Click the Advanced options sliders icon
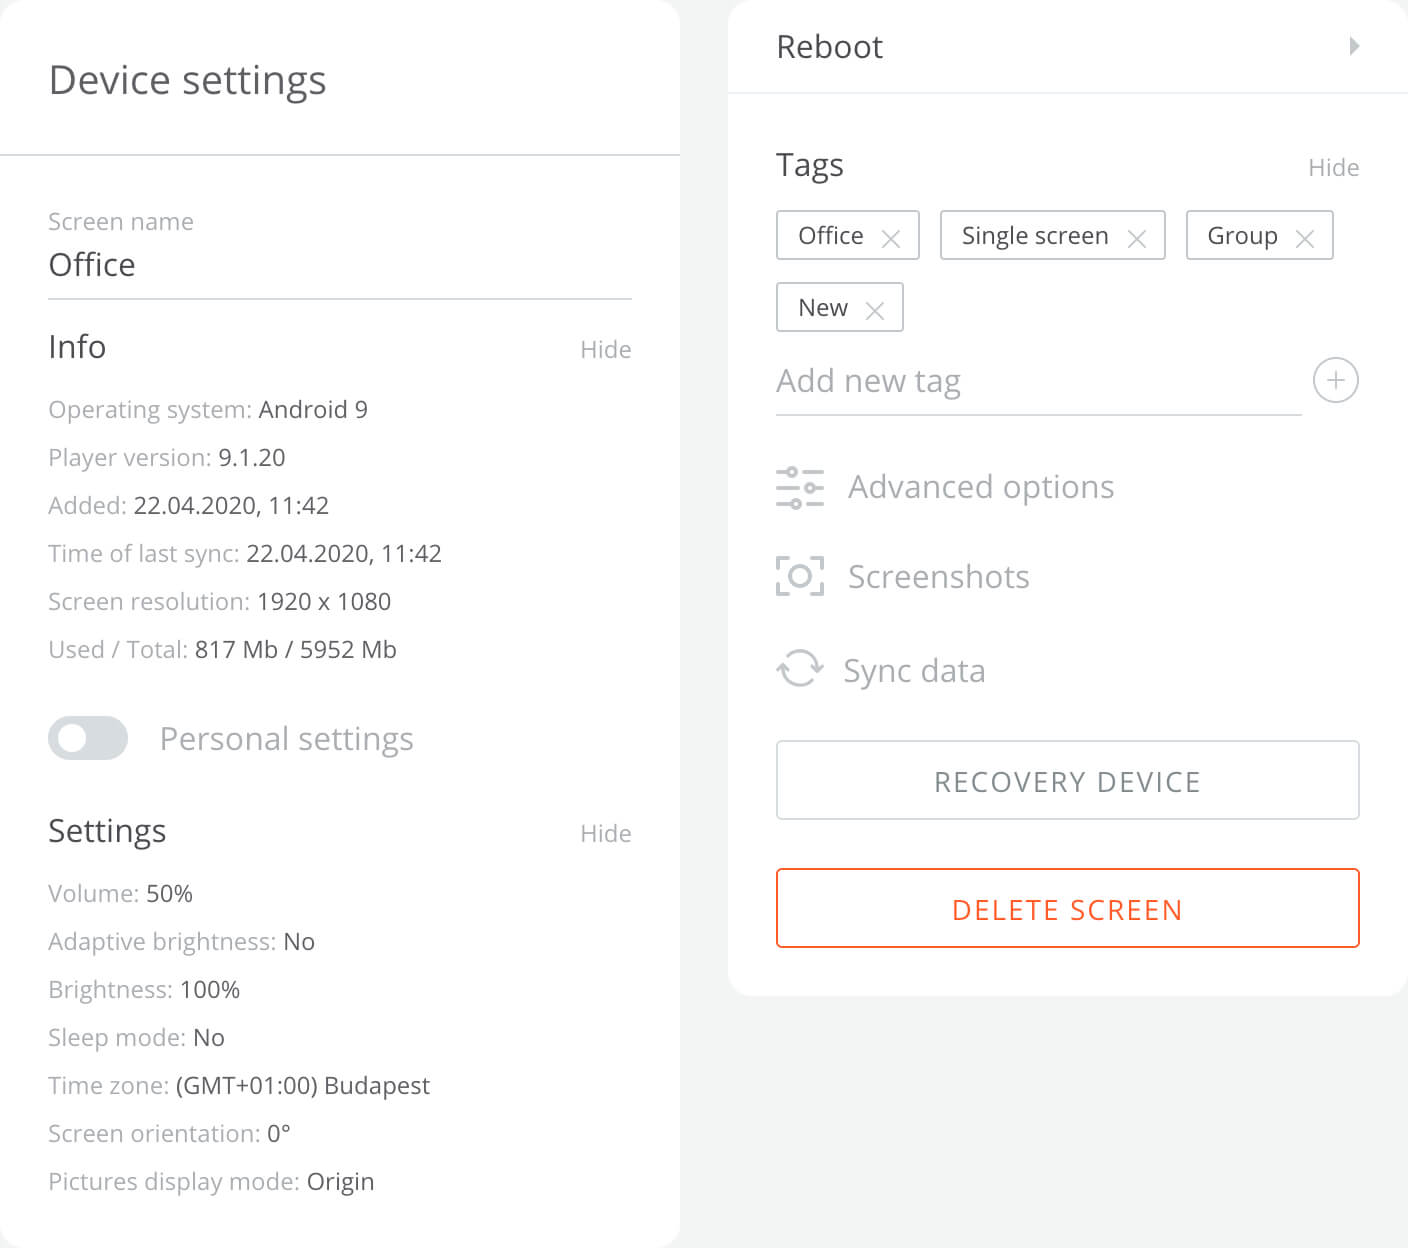The width and height of the screenshot is (1408, 1248). 800,488
